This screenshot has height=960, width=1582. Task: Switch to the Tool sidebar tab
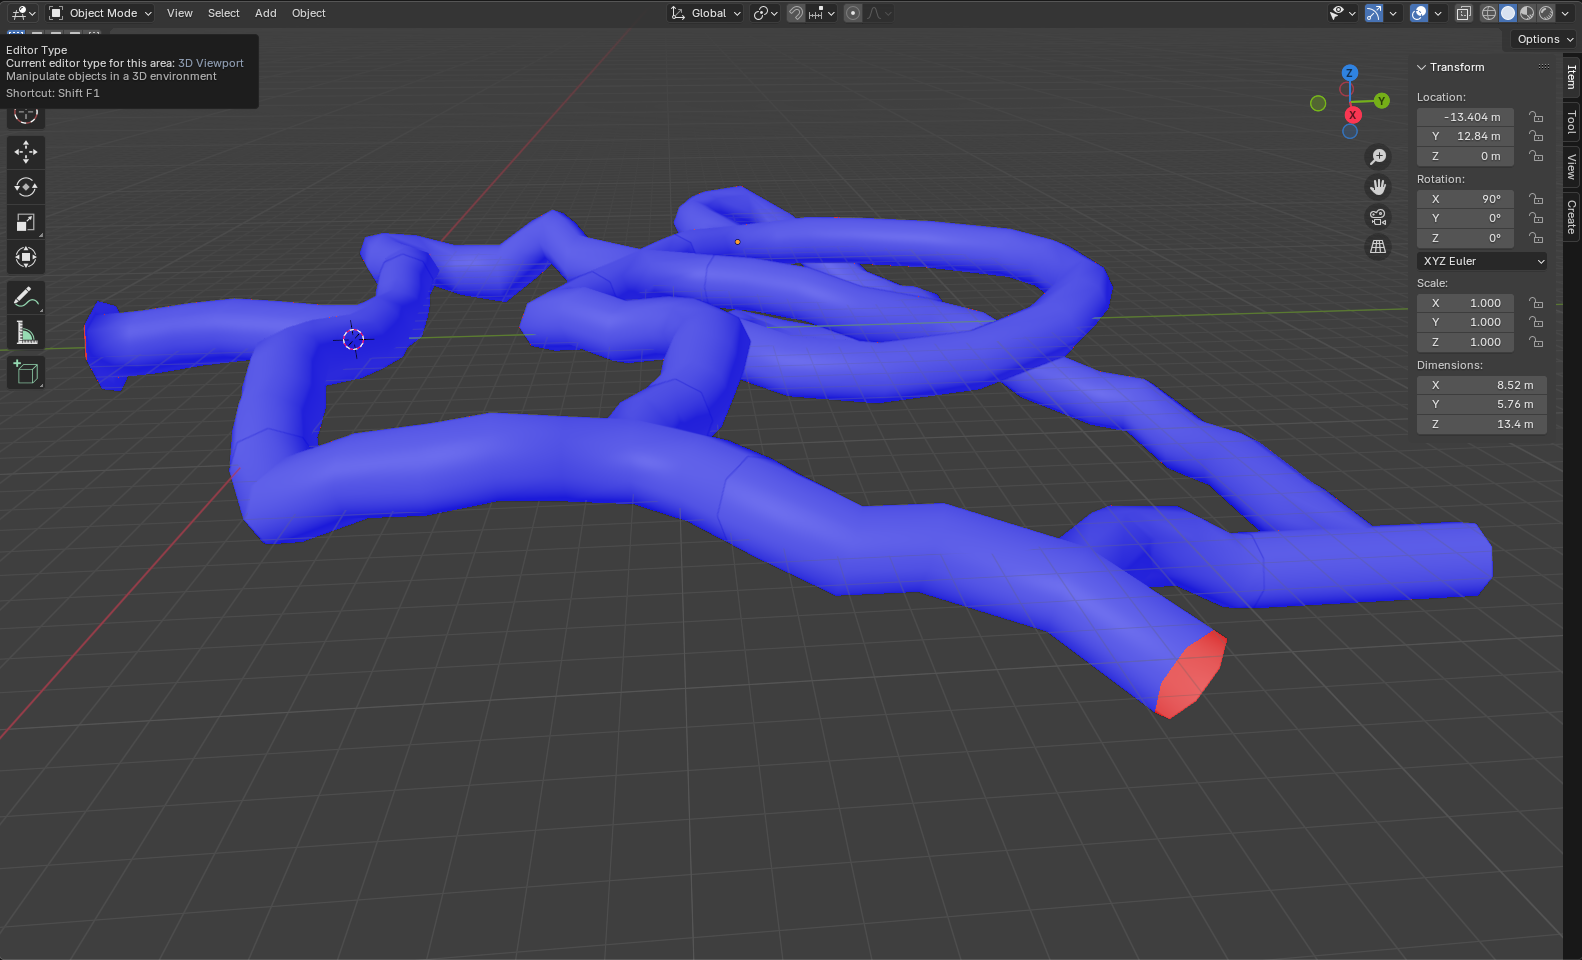[1572, 122]
